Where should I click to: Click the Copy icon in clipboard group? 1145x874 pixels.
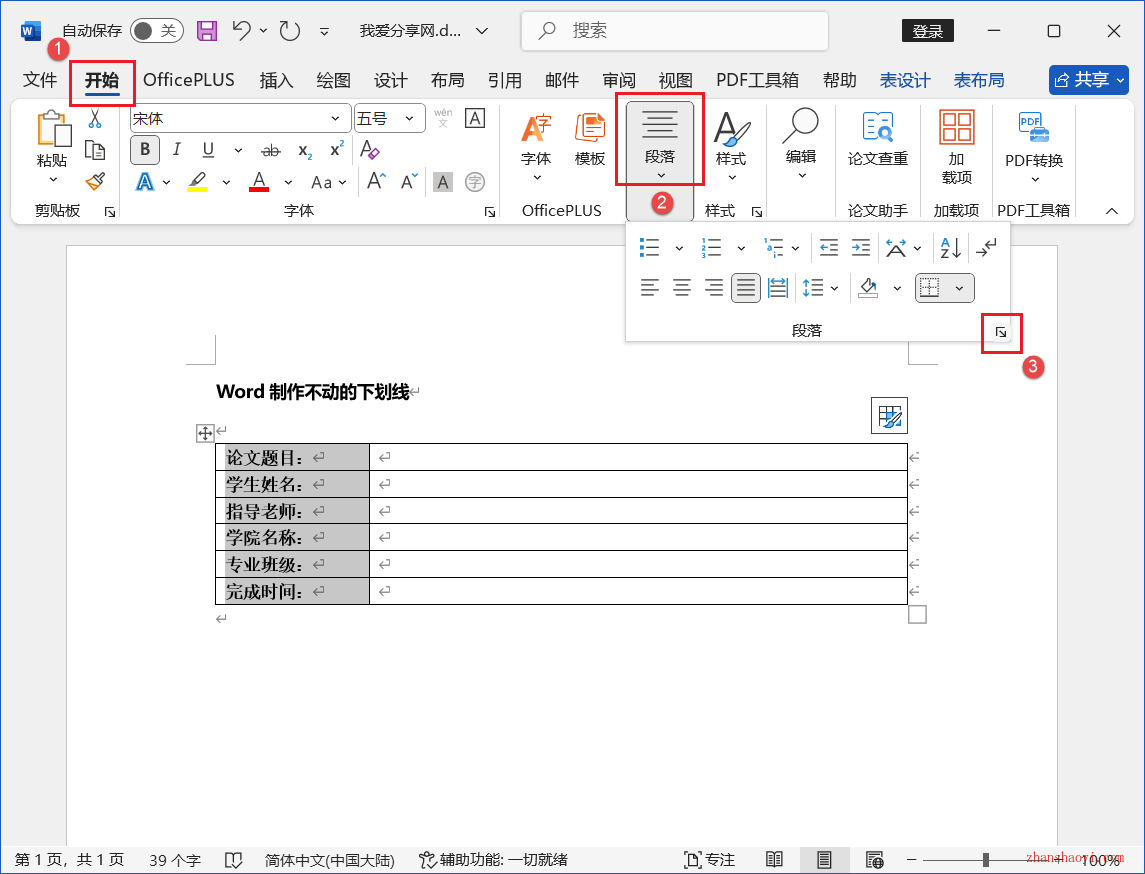coord(95,150)
